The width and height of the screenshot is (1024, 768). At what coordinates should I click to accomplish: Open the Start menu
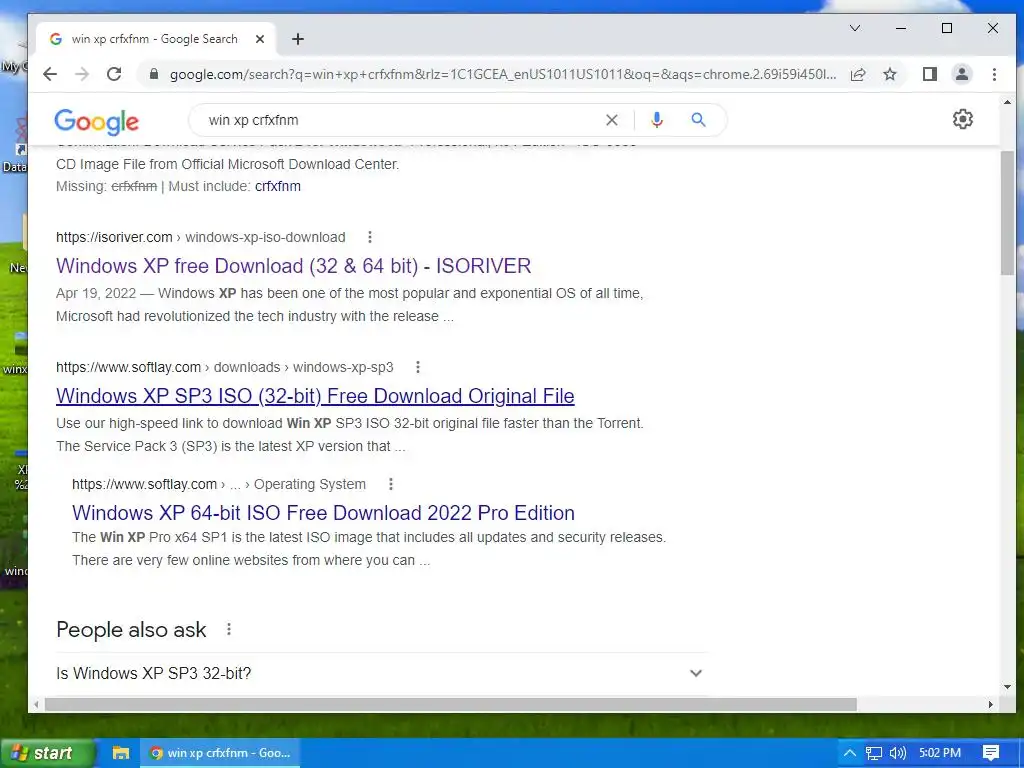[47, 753]
